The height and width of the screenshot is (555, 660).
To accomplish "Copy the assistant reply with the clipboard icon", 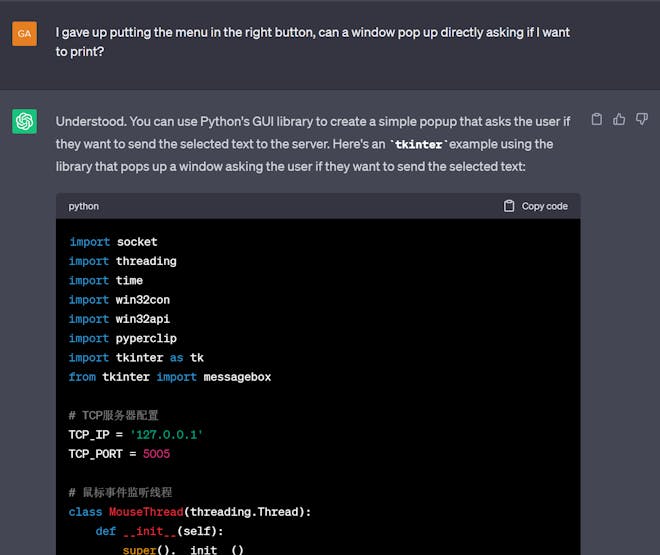I will point(597,119).
